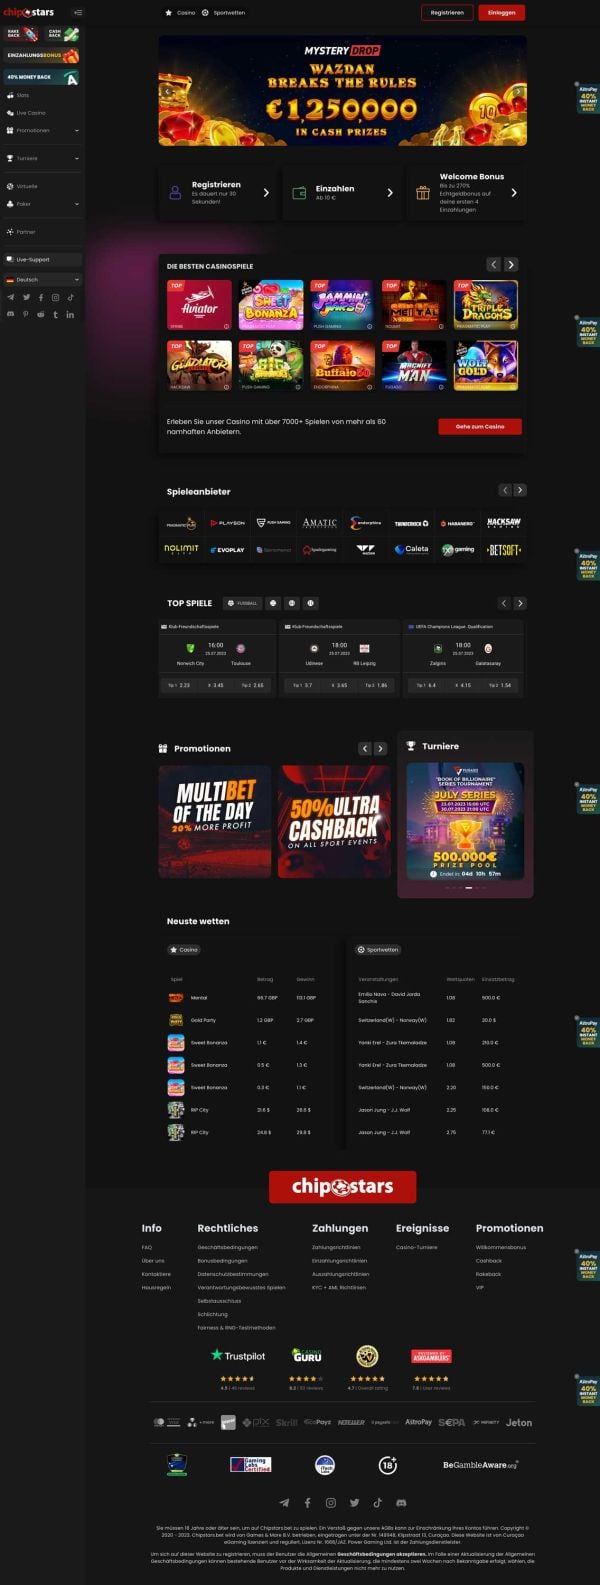Show next matches in Top Spiele
The width and height of the screenshot is (600, 1585).
click(520, 603)
